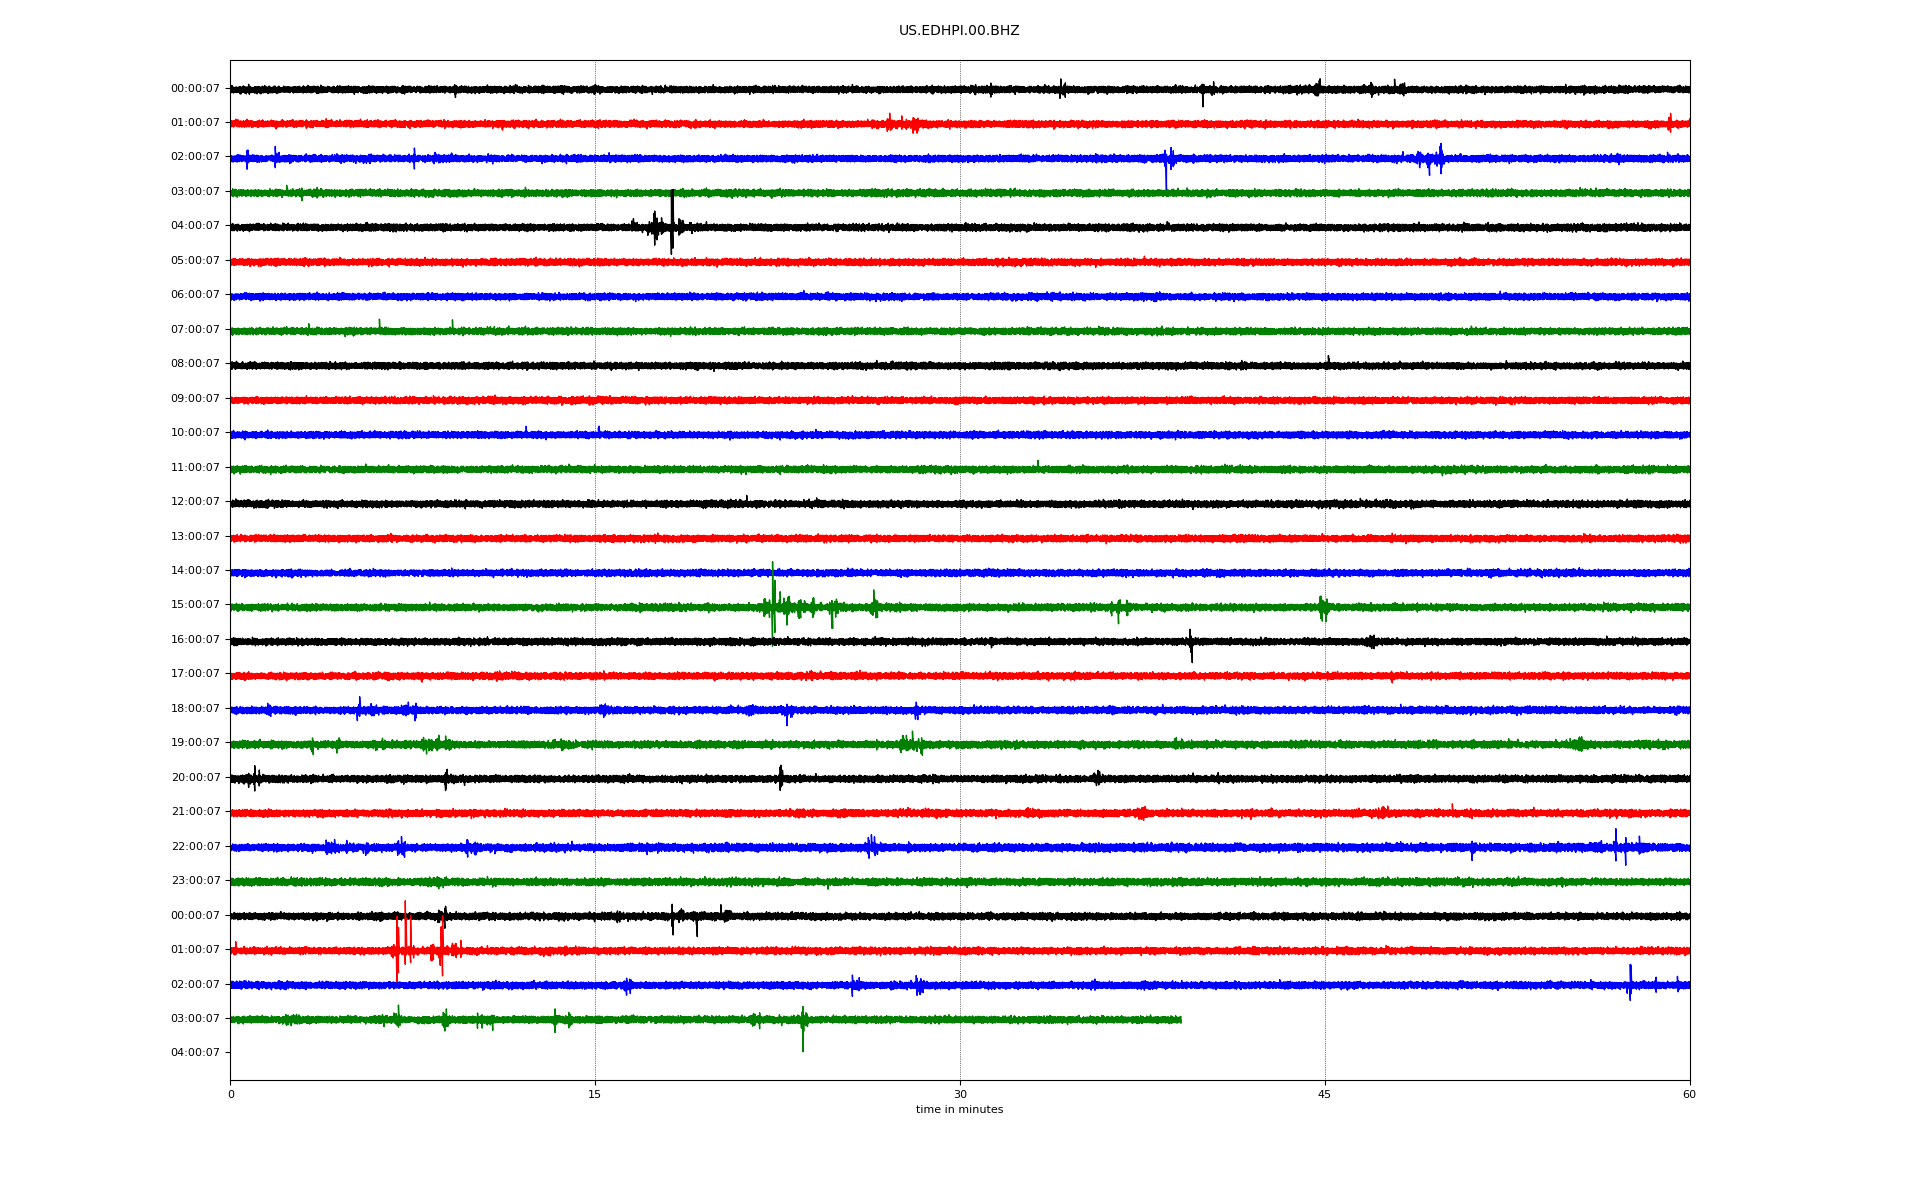Select the 20:00:07 row label
Image resolution: width=1920 pixels, height=1200 pixels.
tap(195, 778)
